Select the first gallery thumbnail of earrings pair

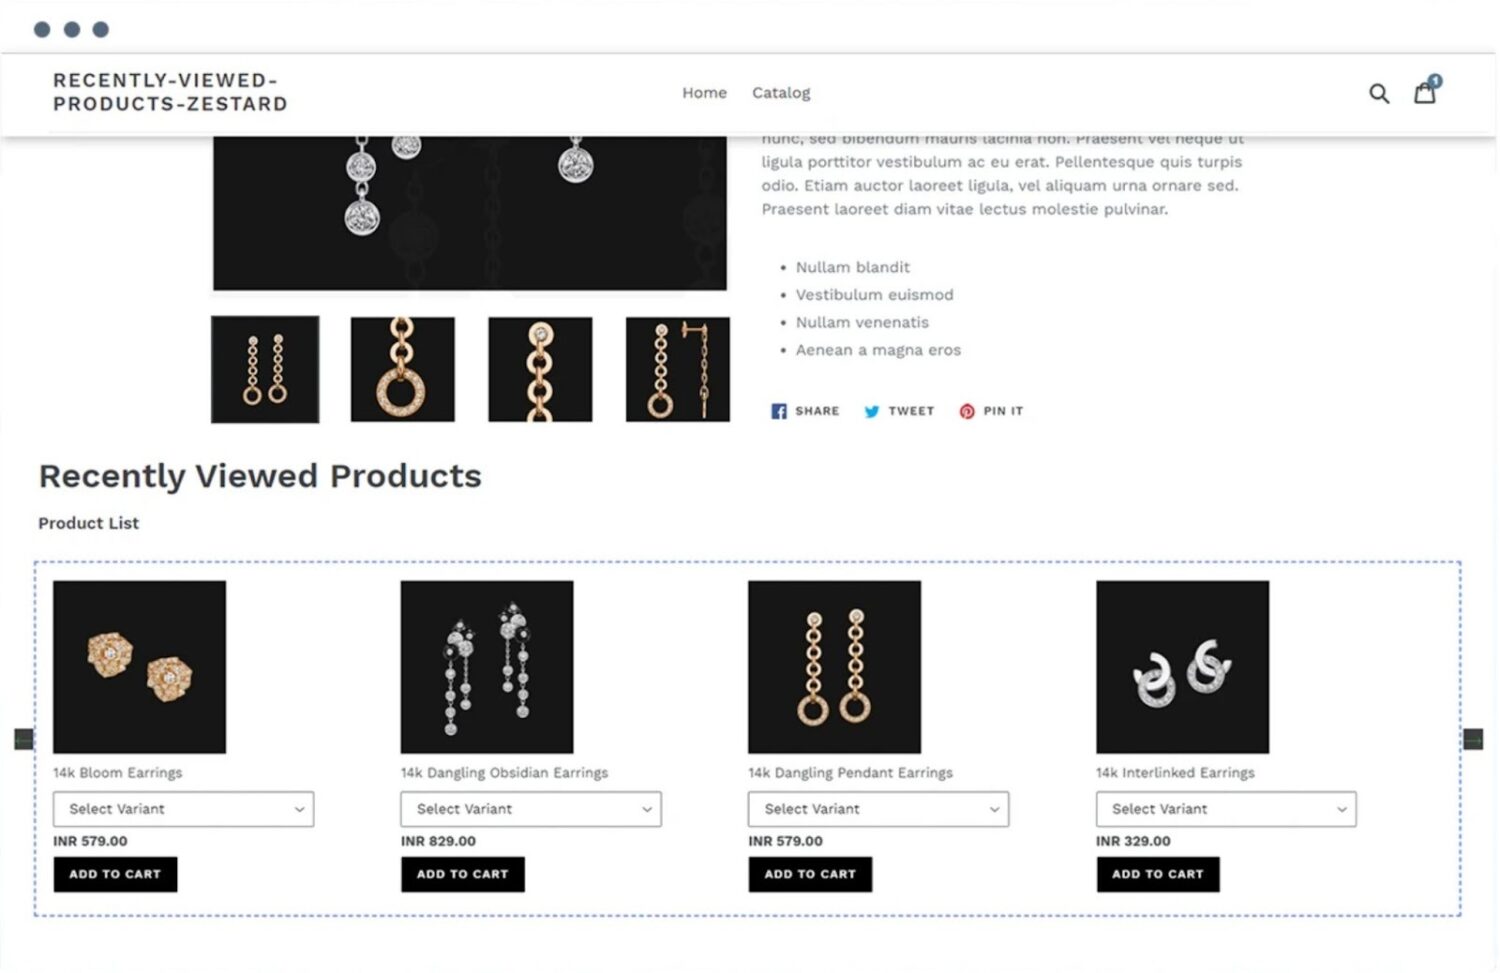[265, 369]
